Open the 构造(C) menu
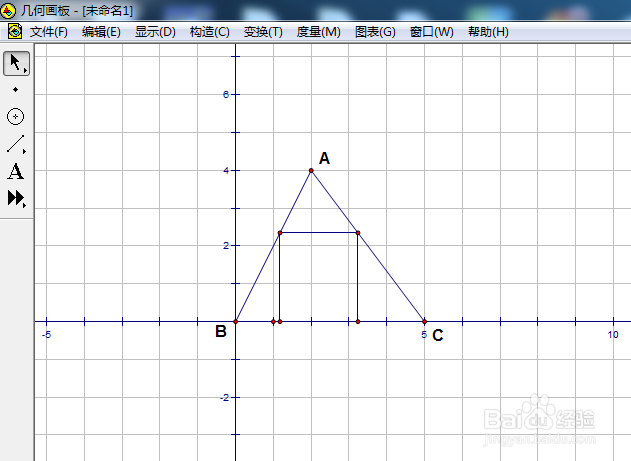The width and height of the screenshot is (631, 461). (209, 32)
